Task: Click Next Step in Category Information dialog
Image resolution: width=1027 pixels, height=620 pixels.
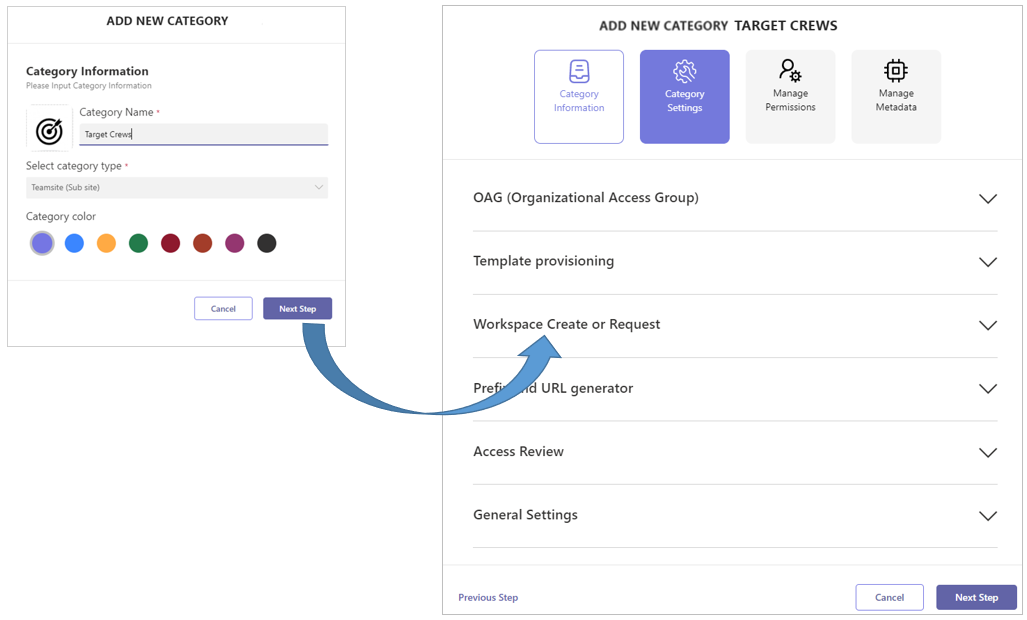Action: pos(297,308)
